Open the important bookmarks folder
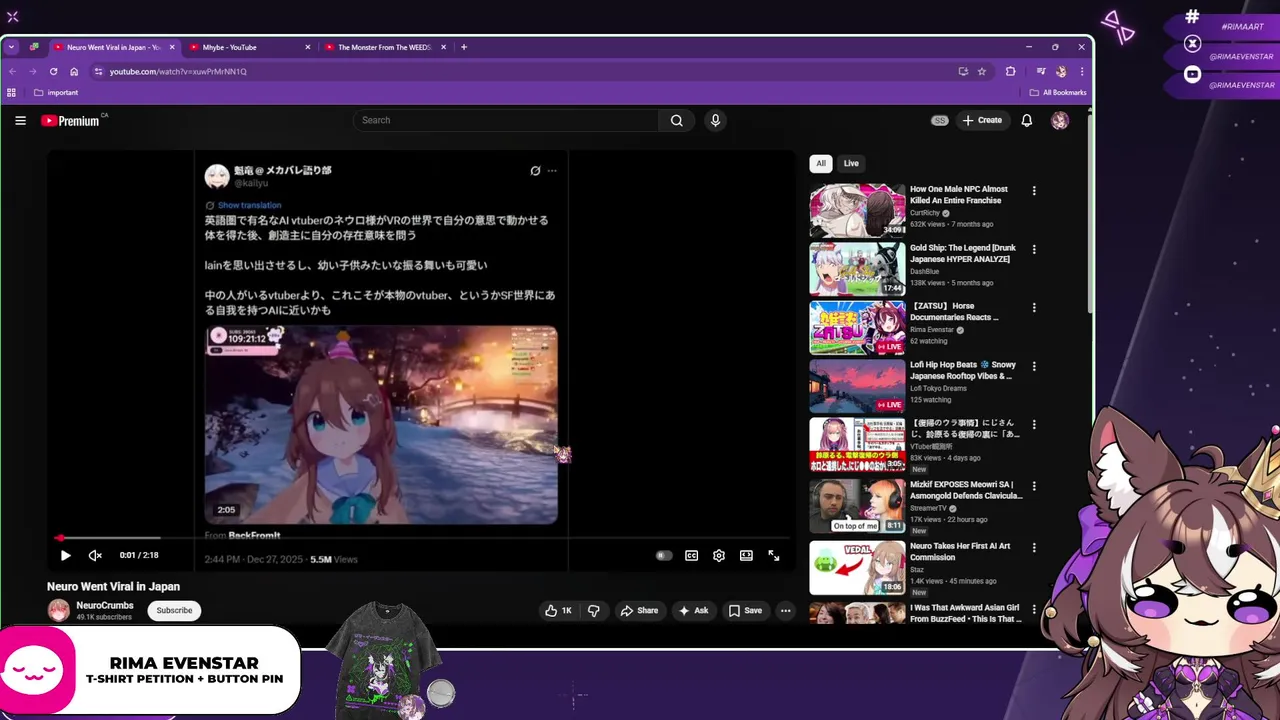Viewport: 1280px width, 720px height. (x=56, y=92)
